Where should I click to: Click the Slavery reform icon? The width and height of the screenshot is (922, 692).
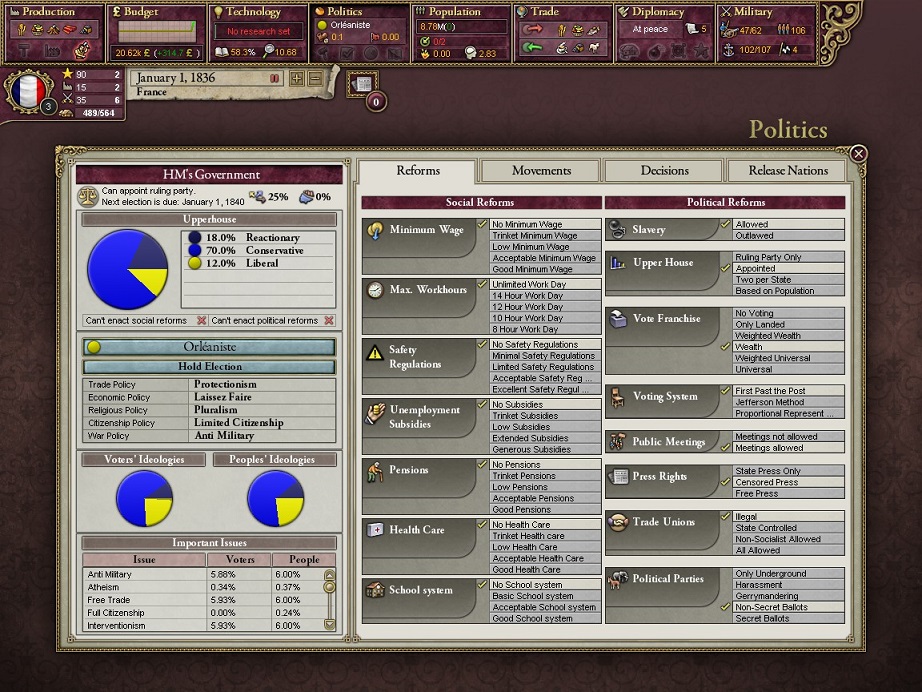pos(618,230)
